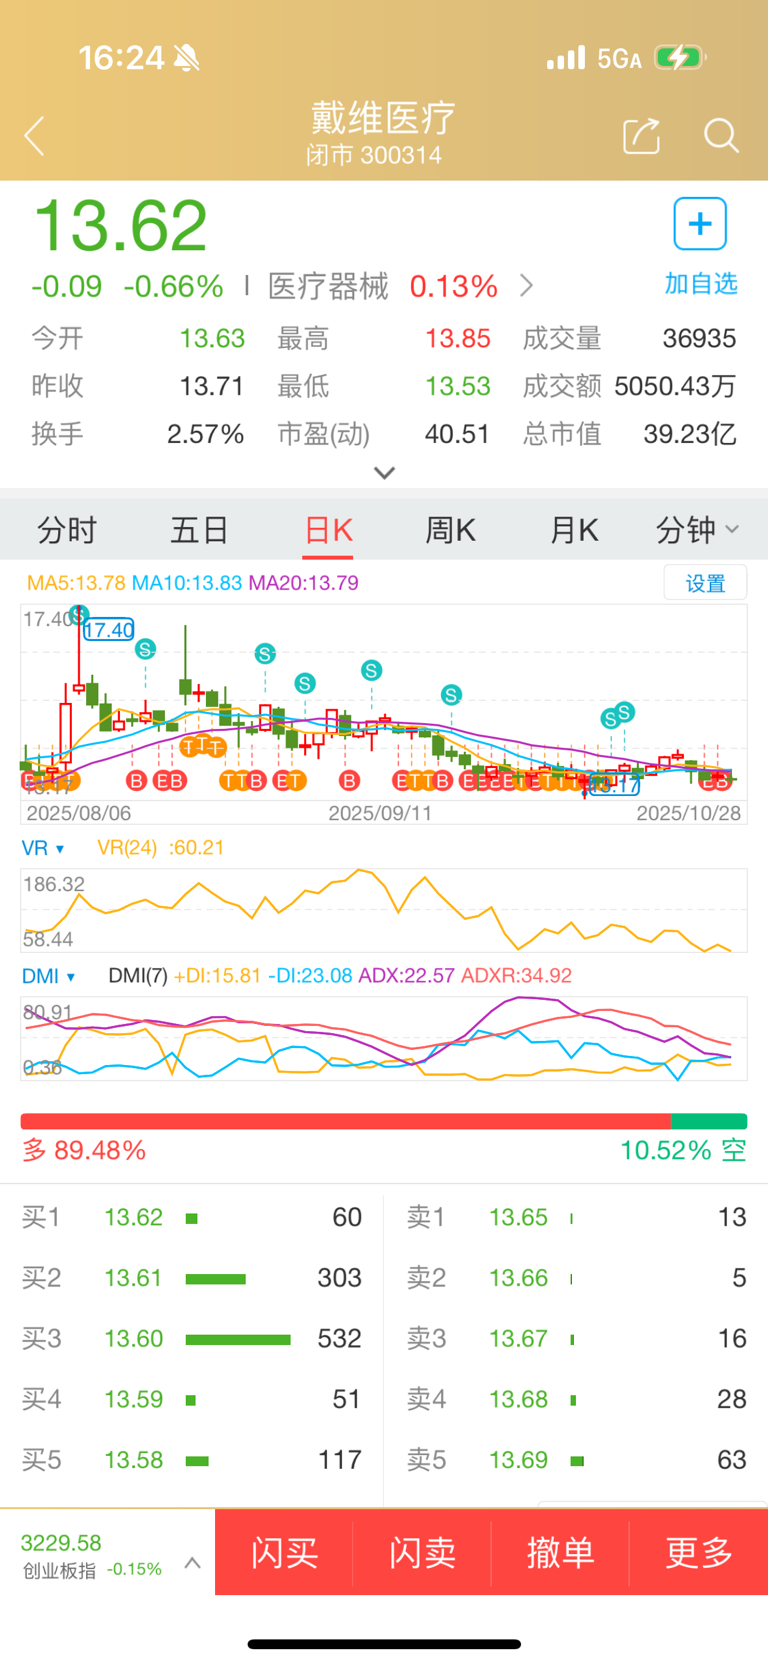Expand quote details with down chevron
769x1665 pixels.
[x=384, y=472]
